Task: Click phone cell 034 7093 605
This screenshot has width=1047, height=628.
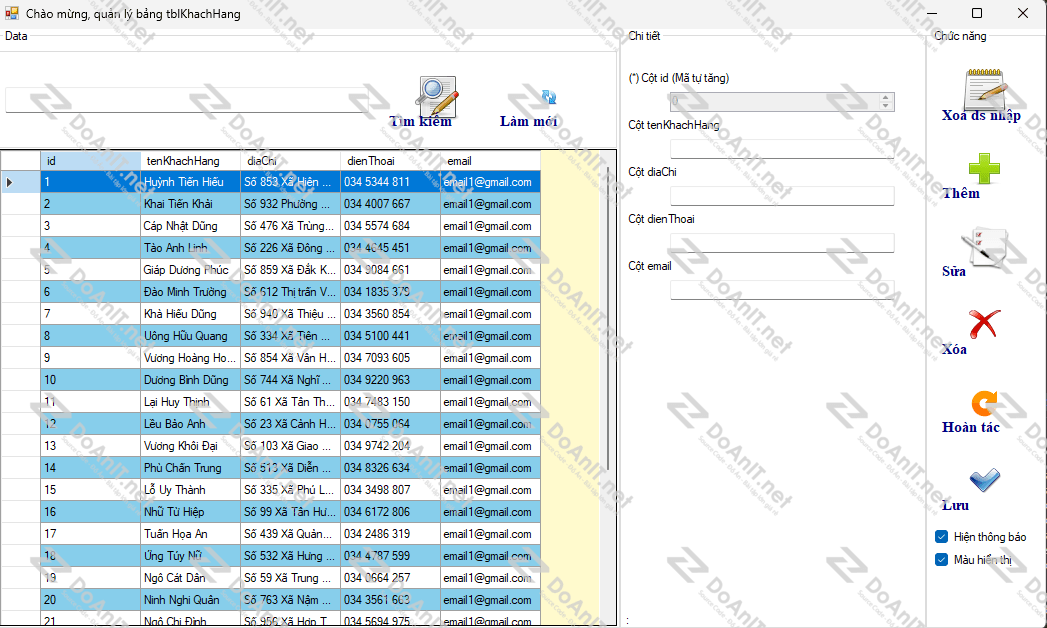Action: [x=391, y=358]
